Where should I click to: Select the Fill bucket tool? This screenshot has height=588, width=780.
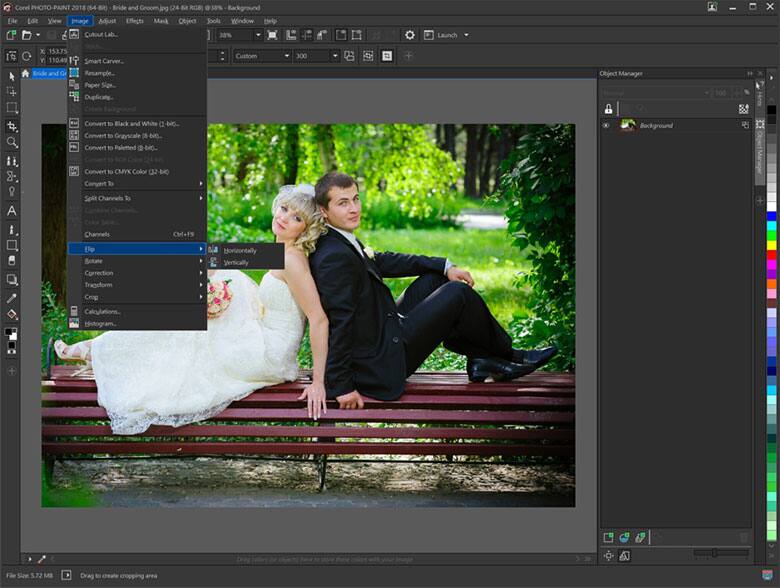coord(12,315)
